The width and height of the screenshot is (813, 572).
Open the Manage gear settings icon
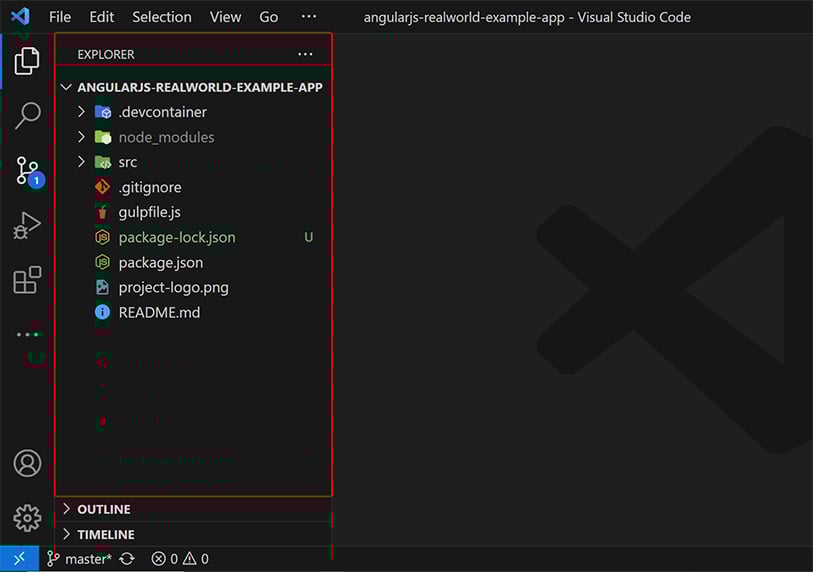(27, 517)
